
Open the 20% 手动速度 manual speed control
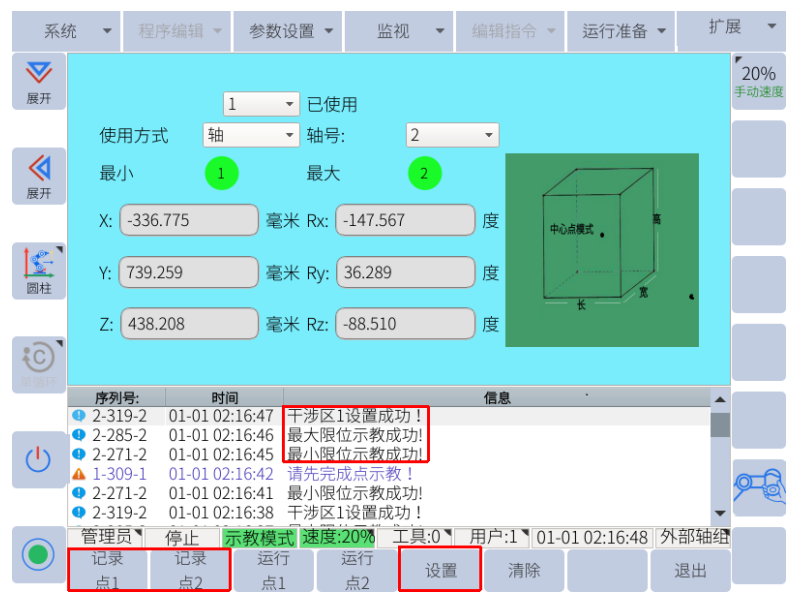(x=758, y=81)
